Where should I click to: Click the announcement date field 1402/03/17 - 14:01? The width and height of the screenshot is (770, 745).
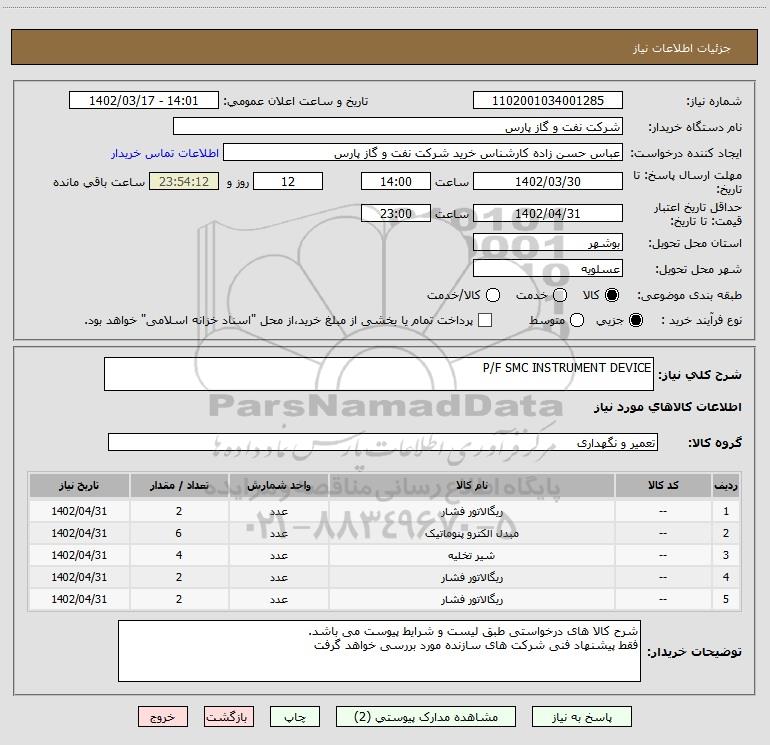click(143, 100)
